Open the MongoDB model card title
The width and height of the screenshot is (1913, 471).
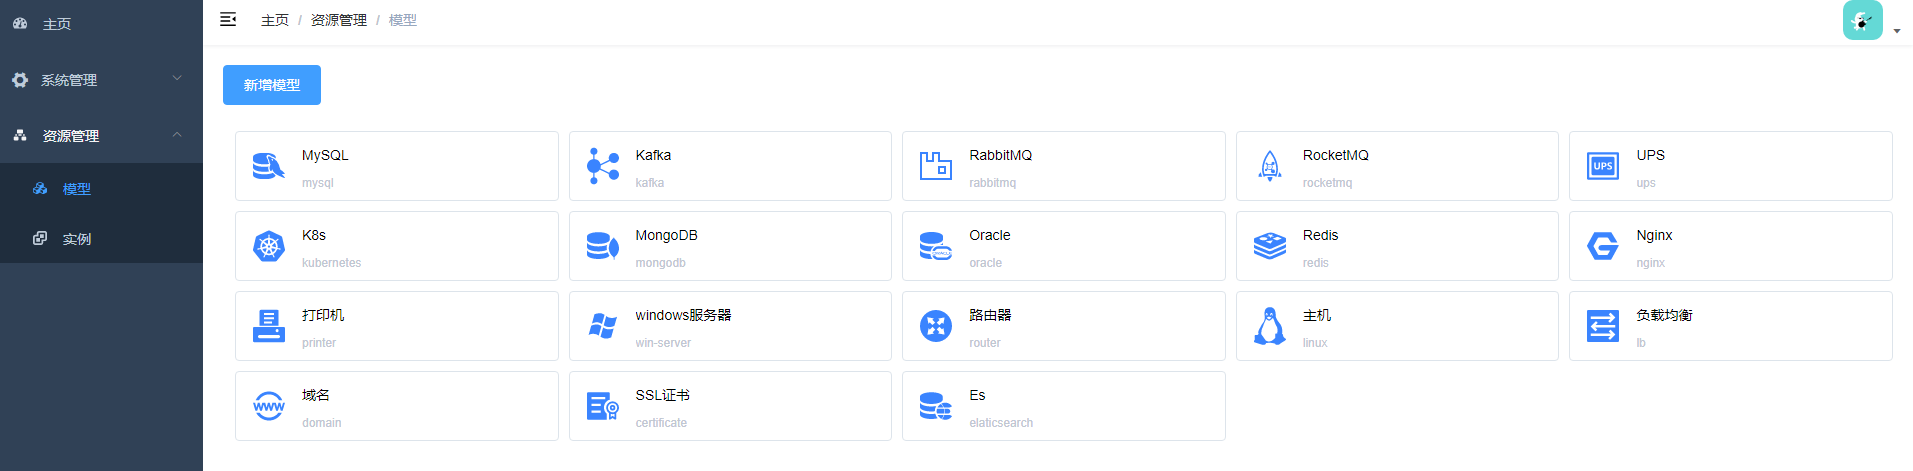tap(666, 235)
